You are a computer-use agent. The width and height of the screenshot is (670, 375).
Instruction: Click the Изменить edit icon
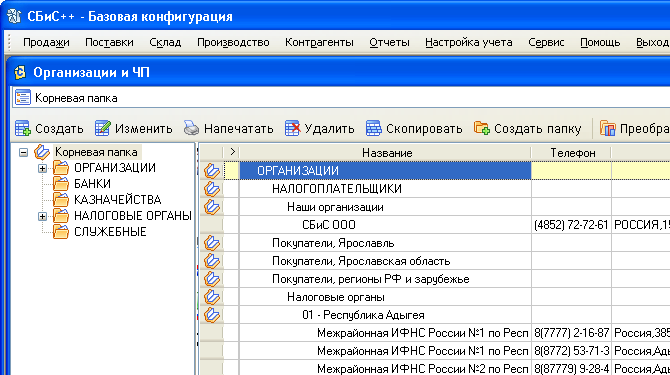103,128
